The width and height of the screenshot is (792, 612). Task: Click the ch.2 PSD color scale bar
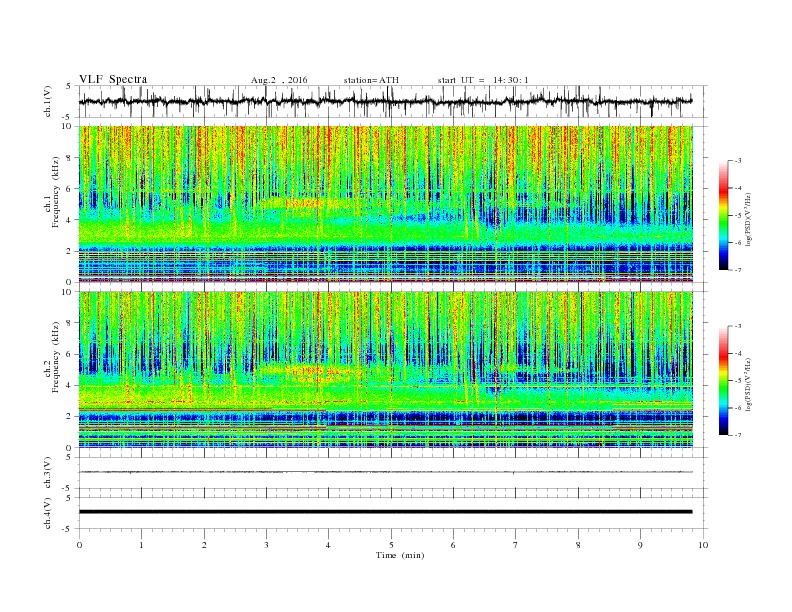coord(723,381)
